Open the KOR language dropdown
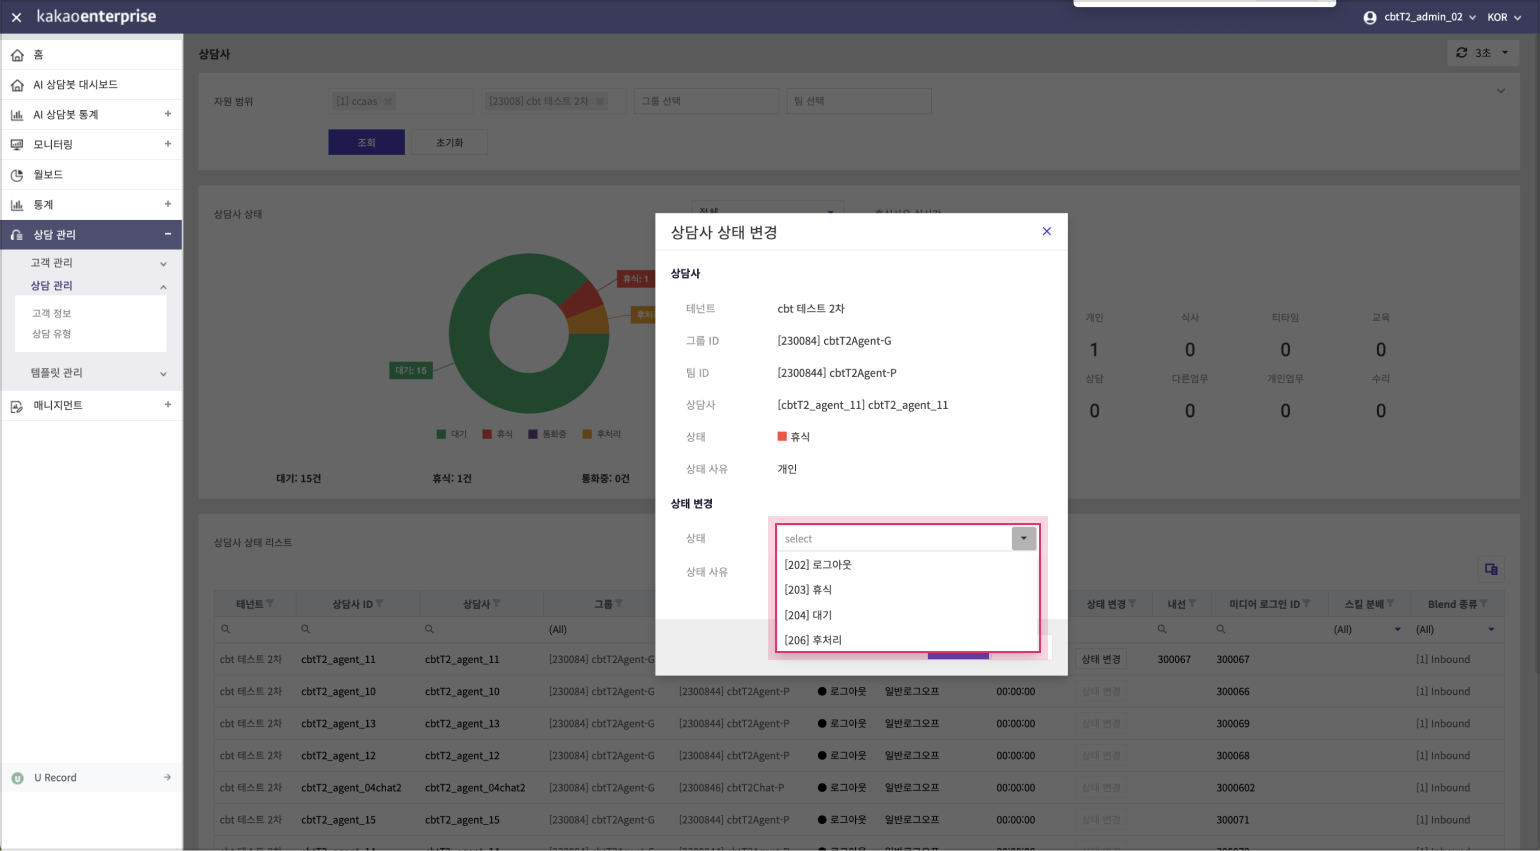Image resolution: width=1540 pixels, height=851 pixels. coord(1503,17)
